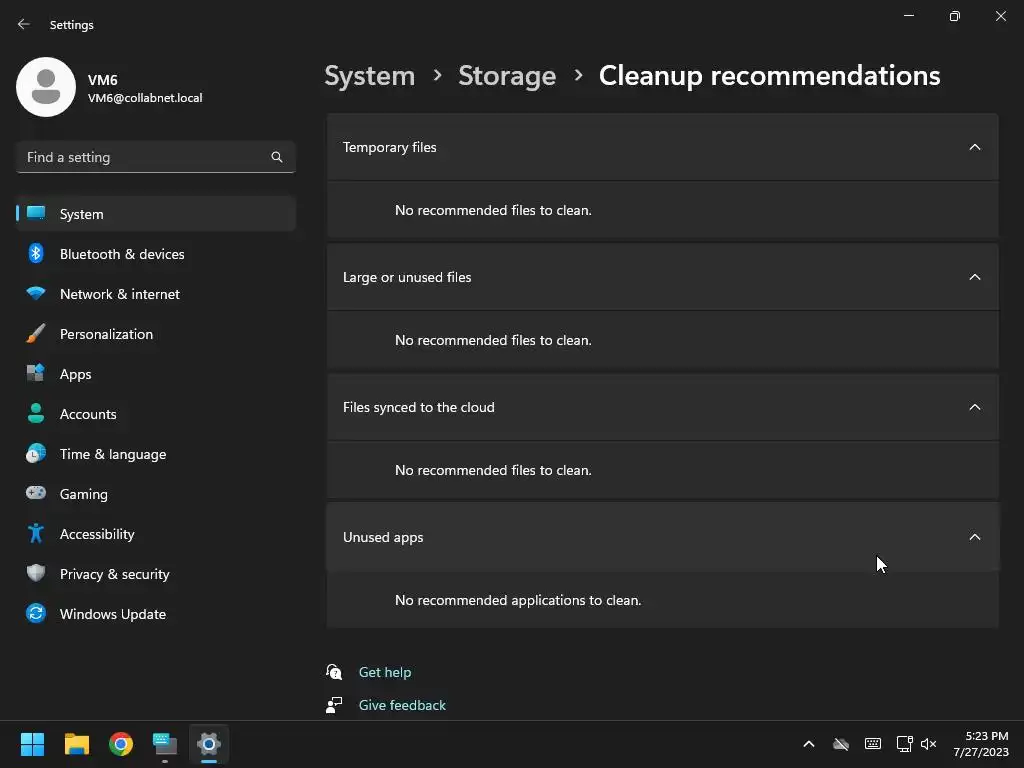Navigate to Storage in the breadcrumb
This screenshot has height=768, width=1024.
507,76
